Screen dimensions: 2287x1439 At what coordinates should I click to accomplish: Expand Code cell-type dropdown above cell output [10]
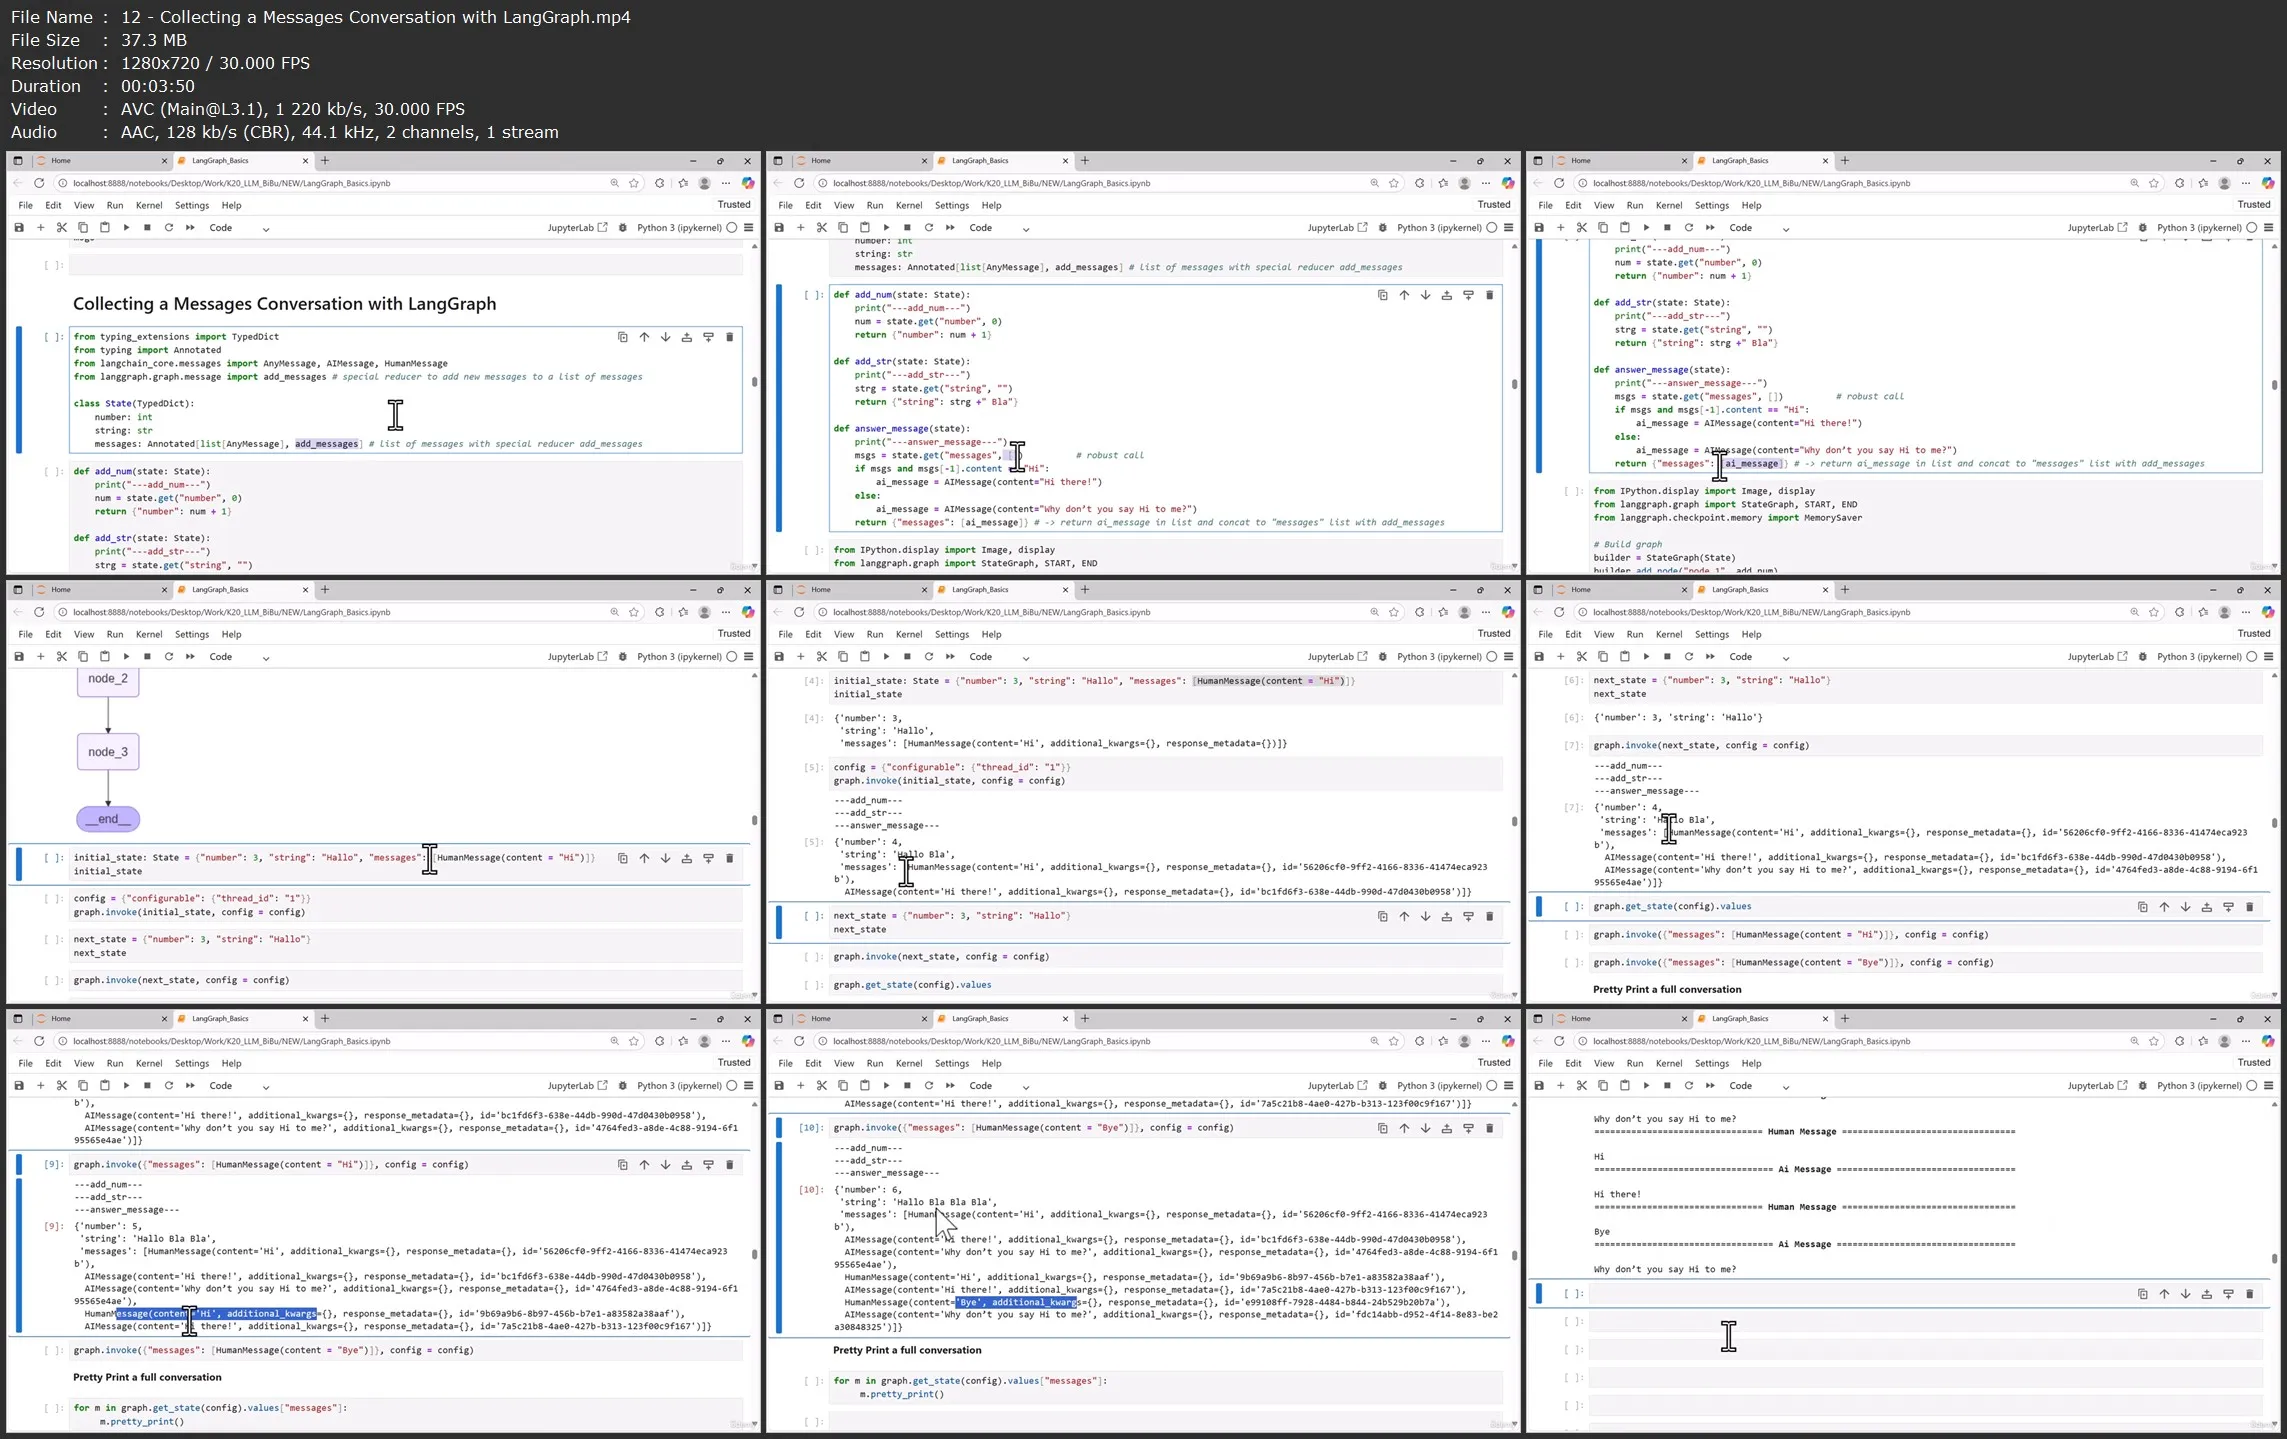point(999,1086)
